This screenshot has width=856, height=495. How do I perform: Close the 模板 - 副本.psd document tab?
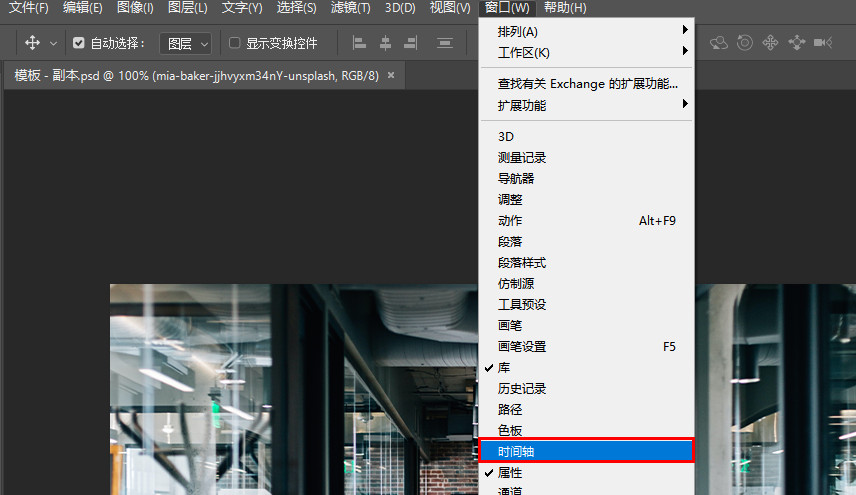[x=391, y=75]
